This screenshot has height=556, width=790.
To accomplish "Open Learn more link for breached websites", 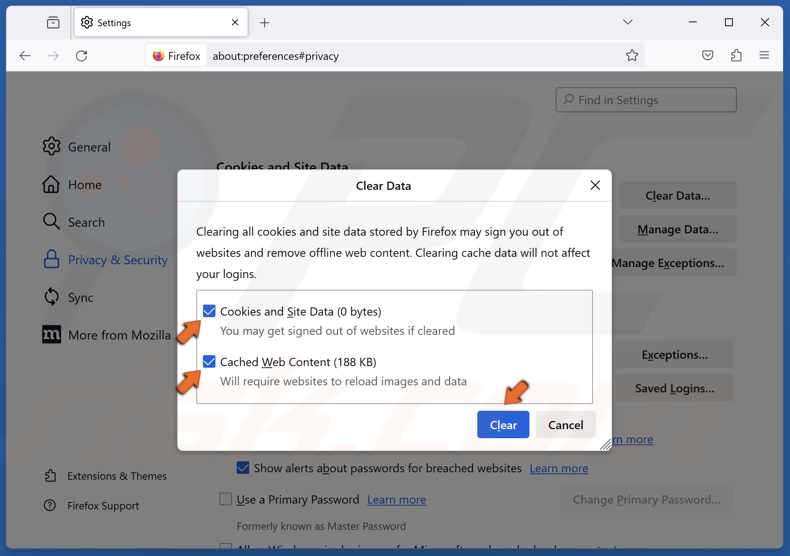I will tap(559, 468).
